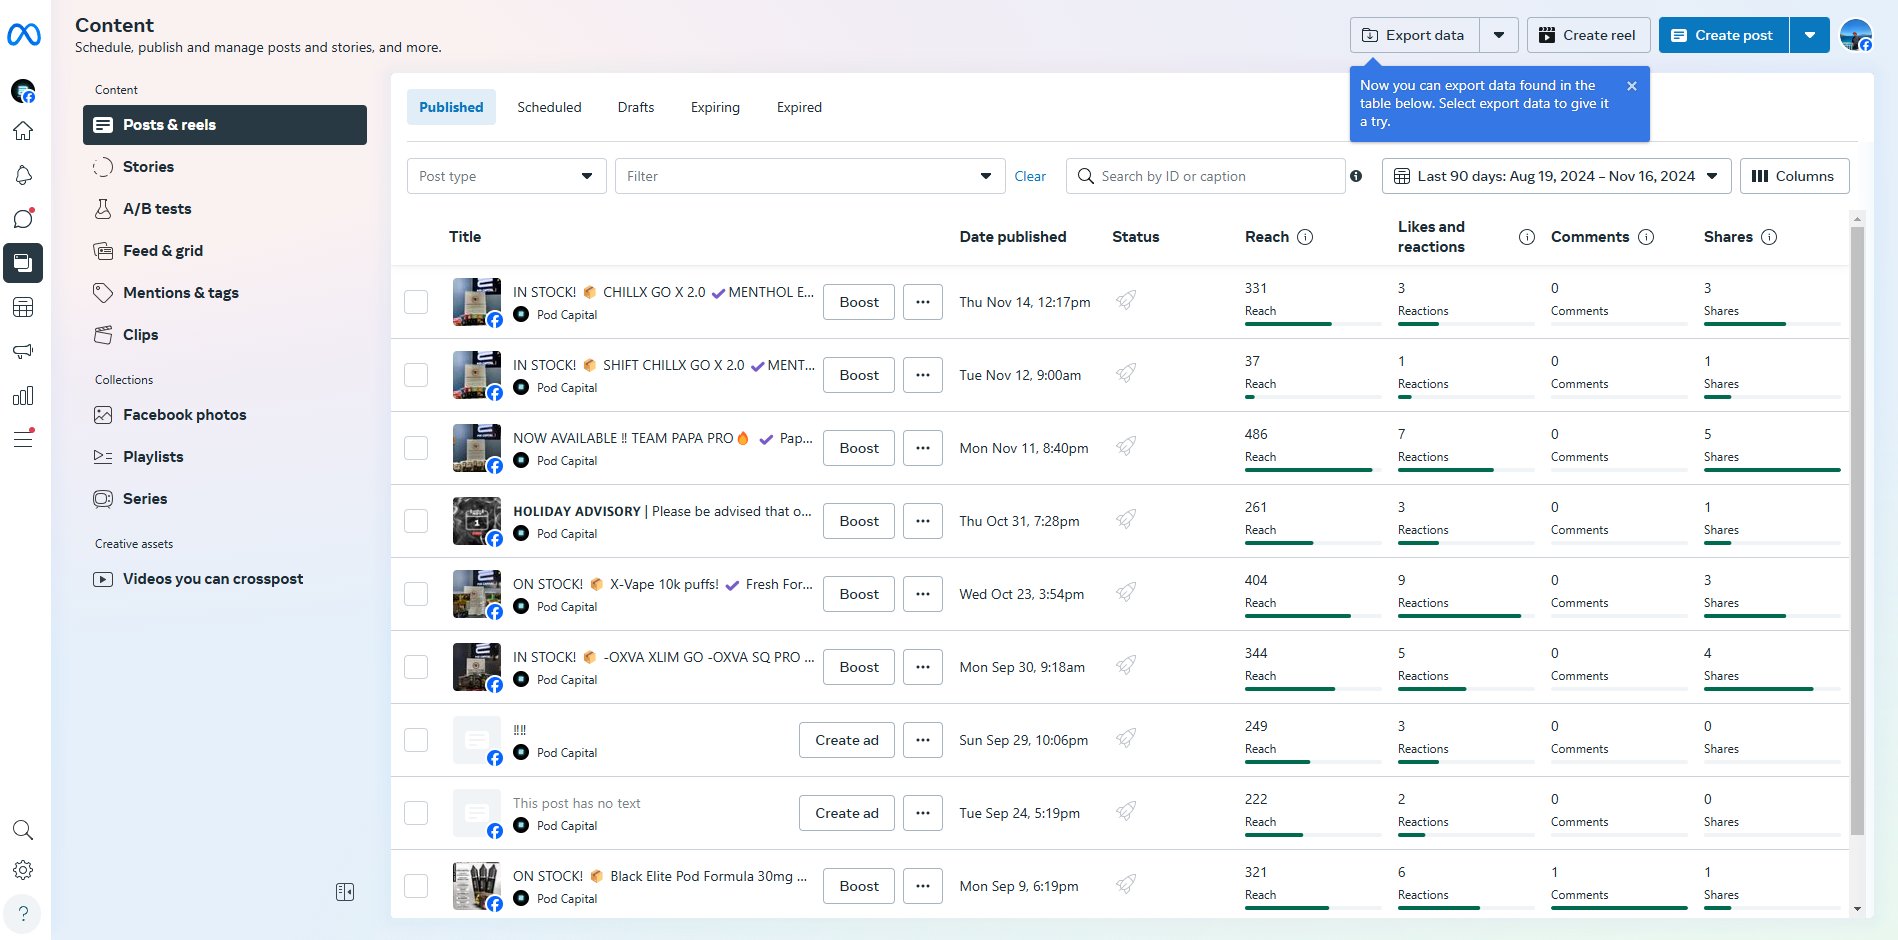Open Ads megaphone icon

(x=23, y=351)
